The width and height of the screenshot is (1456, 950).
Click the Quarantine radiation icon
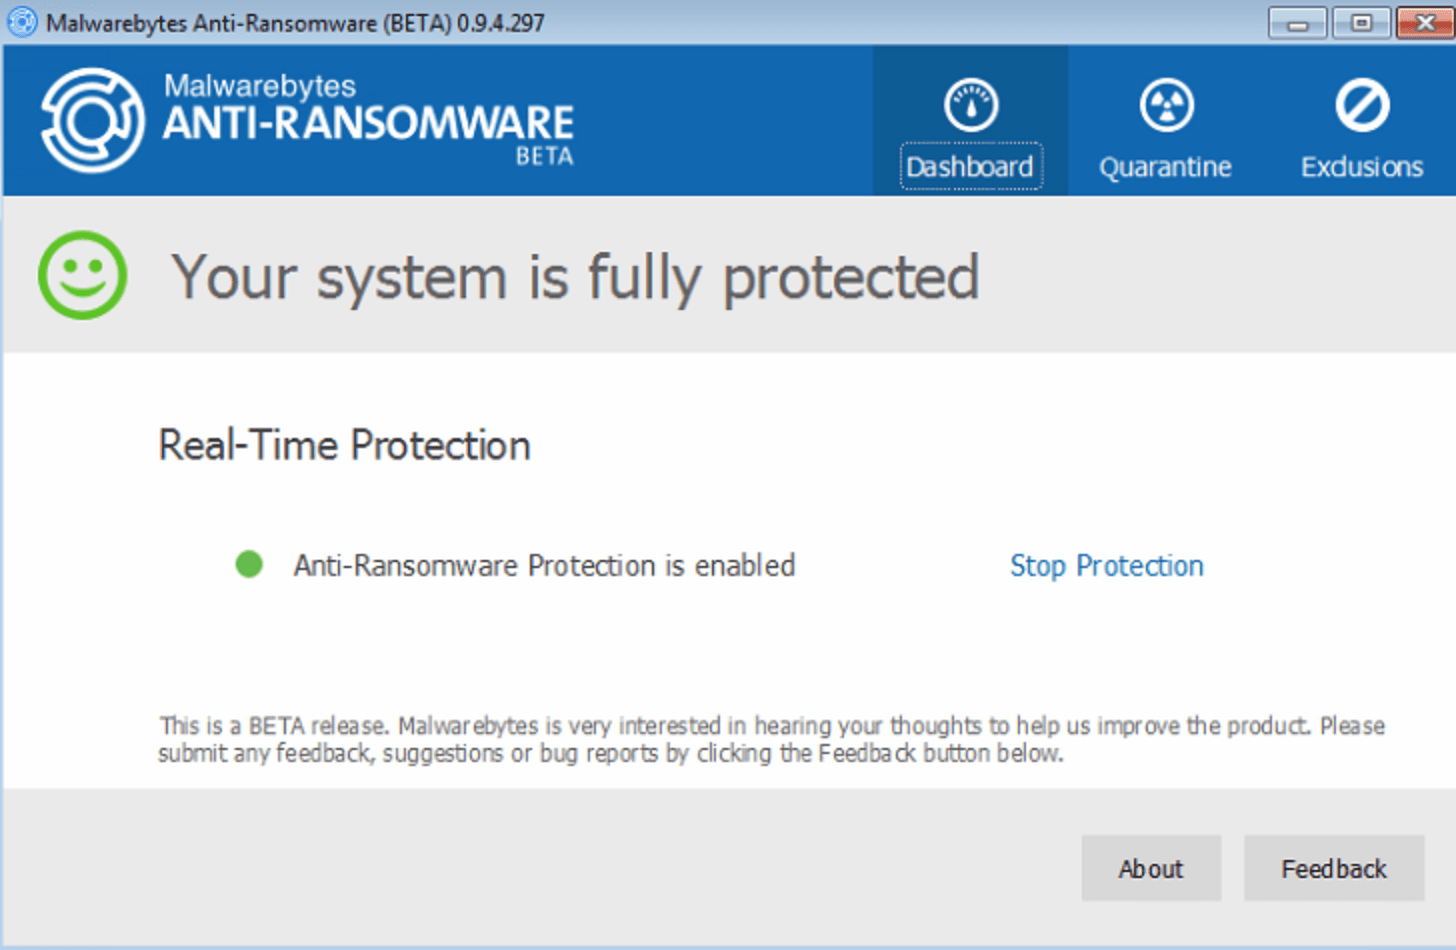1164,103
